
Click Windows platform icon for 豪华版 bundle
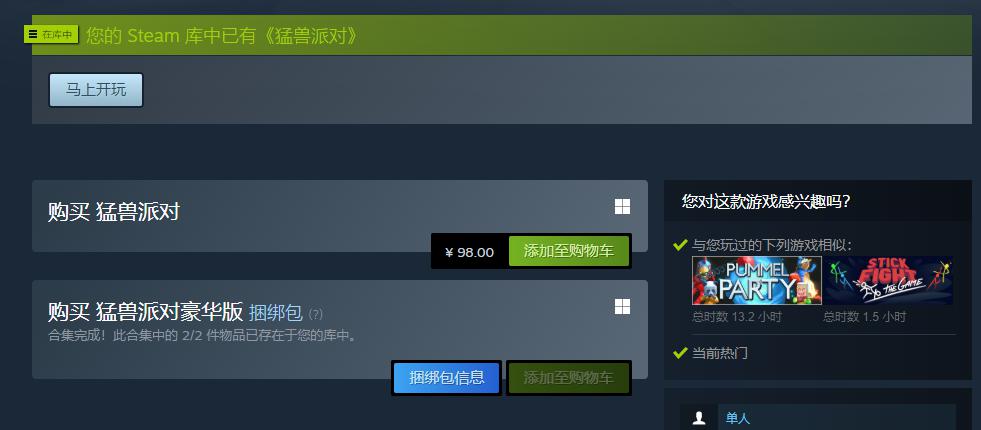click(622, 307)
